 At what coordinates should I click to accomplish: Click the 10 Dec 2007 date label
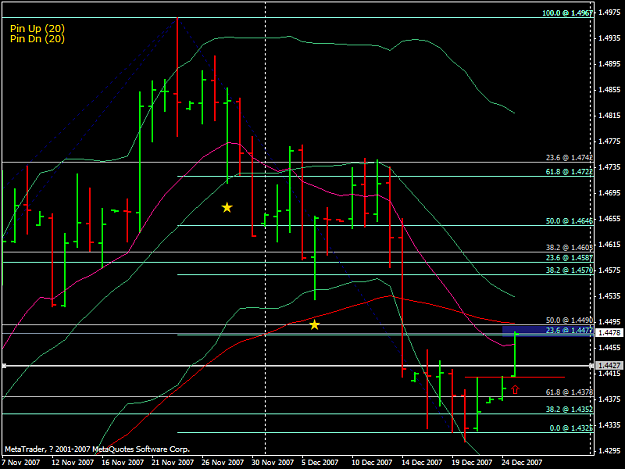point(372,462)
